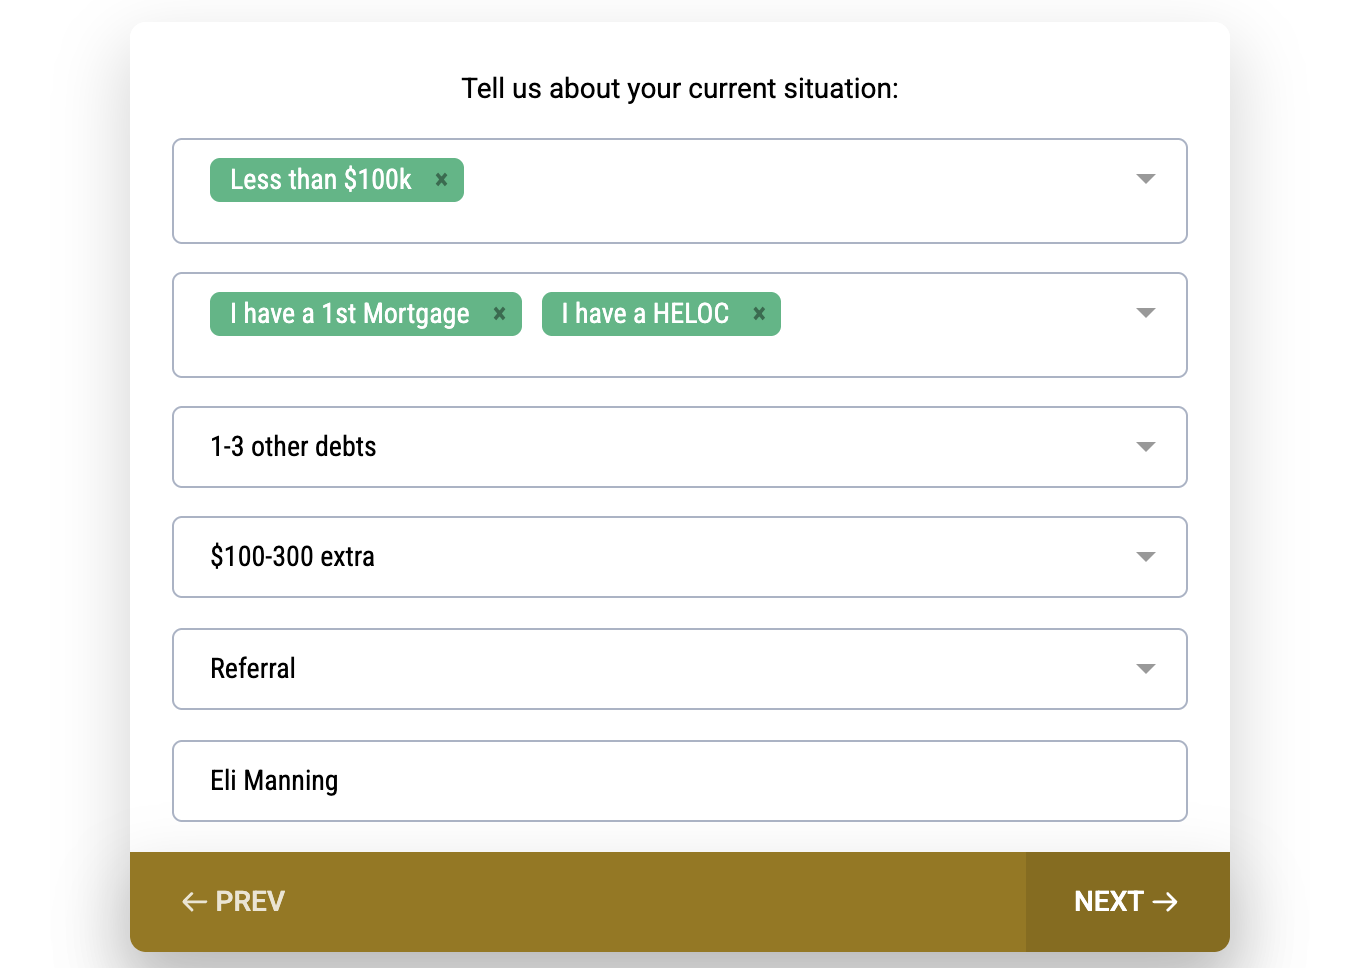The width and height of the screenshot is (1348, 968).
Task: Remove the 'I have a 1st Mortgage' tag
Action: click(499, 314)
